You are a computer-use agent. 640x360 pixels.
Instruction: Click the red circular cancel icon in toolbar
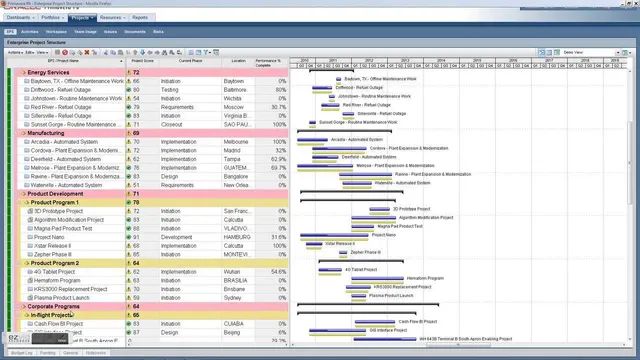[65, 52]
